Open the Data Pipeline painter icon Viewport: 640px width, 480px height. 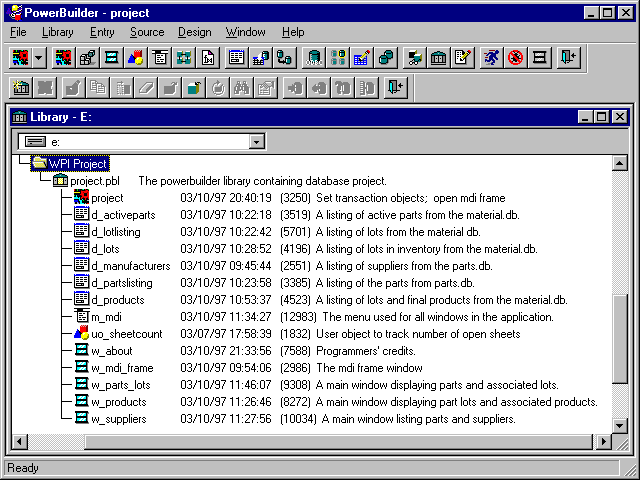coord(284,58)
